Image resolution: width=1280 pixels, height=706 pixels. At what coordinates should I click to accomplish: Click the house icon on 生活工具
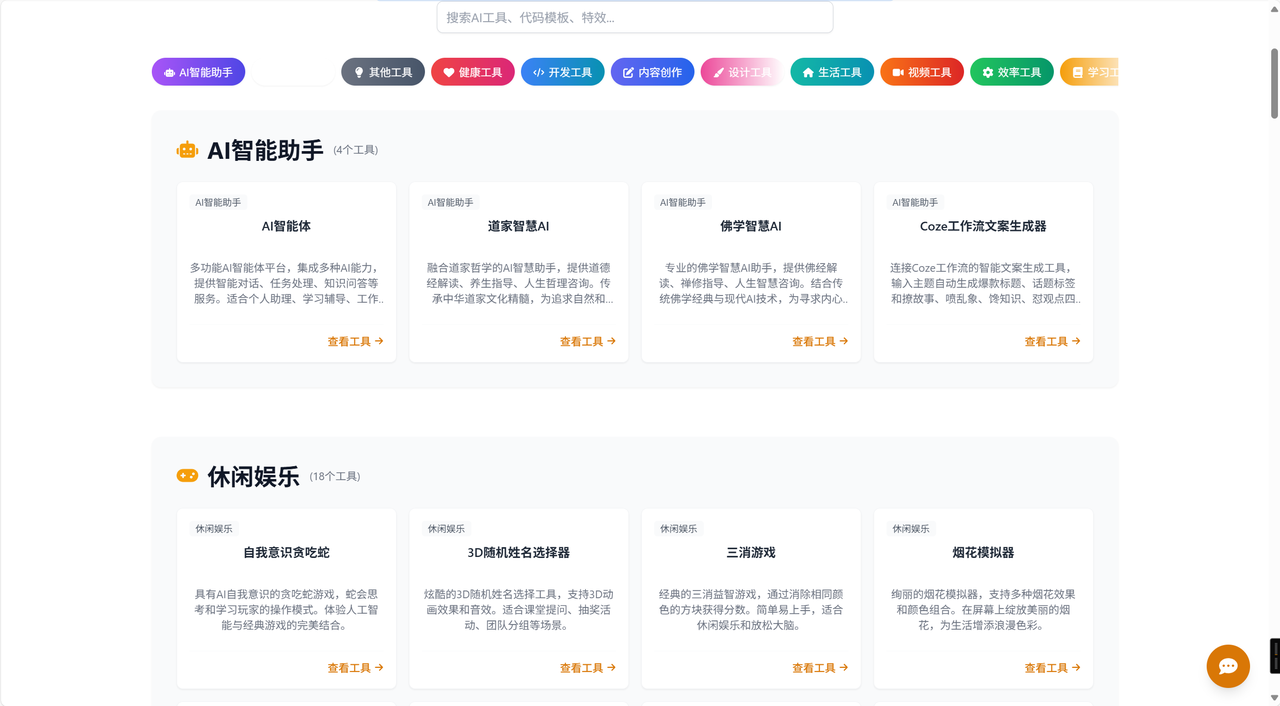tap(808, 73)
